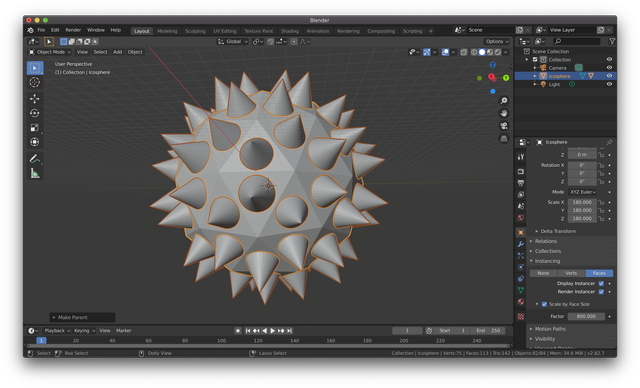The width and height of the screenshot is (640, 388).
Task: Switch to the Shading workspace tab
Action: (x=290, y=31)
